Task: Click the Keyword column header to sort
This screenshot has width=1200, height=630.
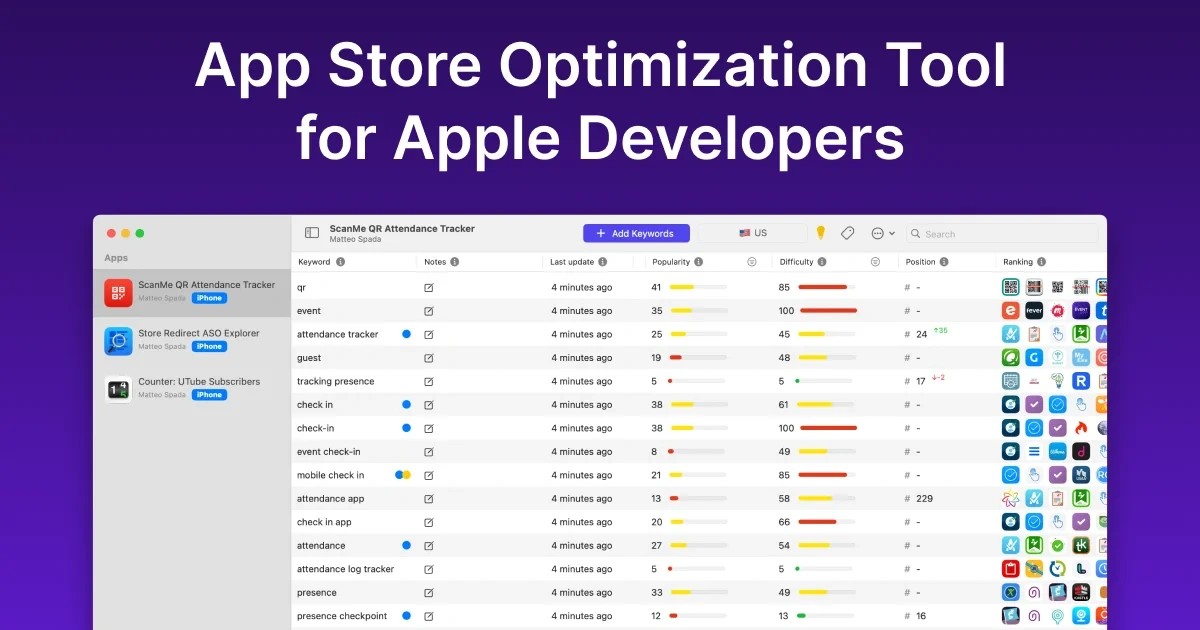Action: pyautogui.click(x=317, y=261)
